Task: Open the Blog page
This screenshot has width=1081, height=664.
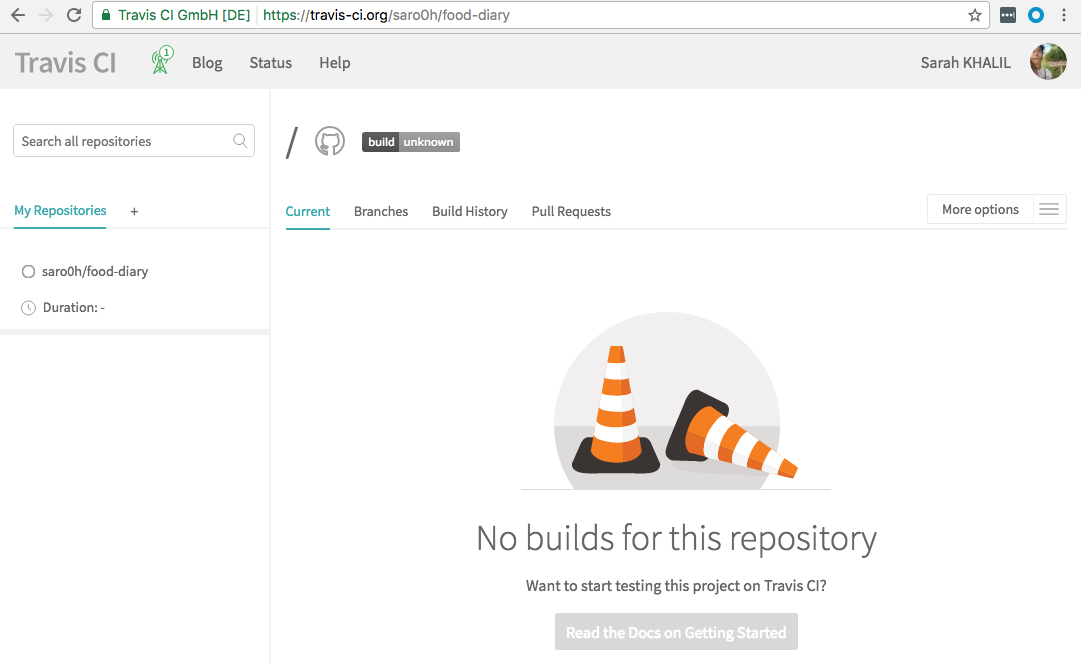Action: point(207,63)
